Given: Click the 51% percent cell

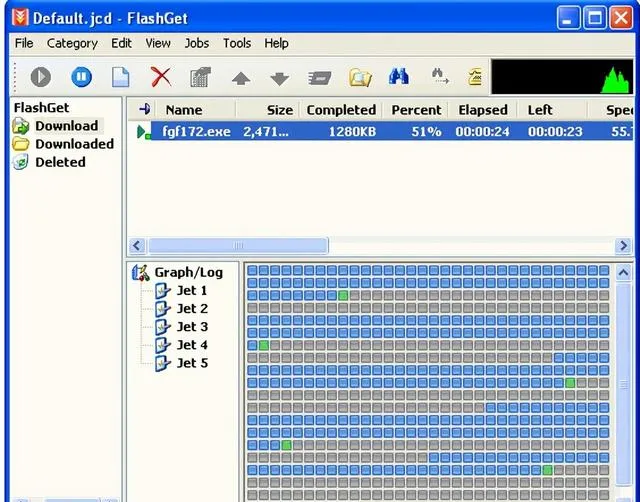Looking at the screenshot, I should [426, 131].
